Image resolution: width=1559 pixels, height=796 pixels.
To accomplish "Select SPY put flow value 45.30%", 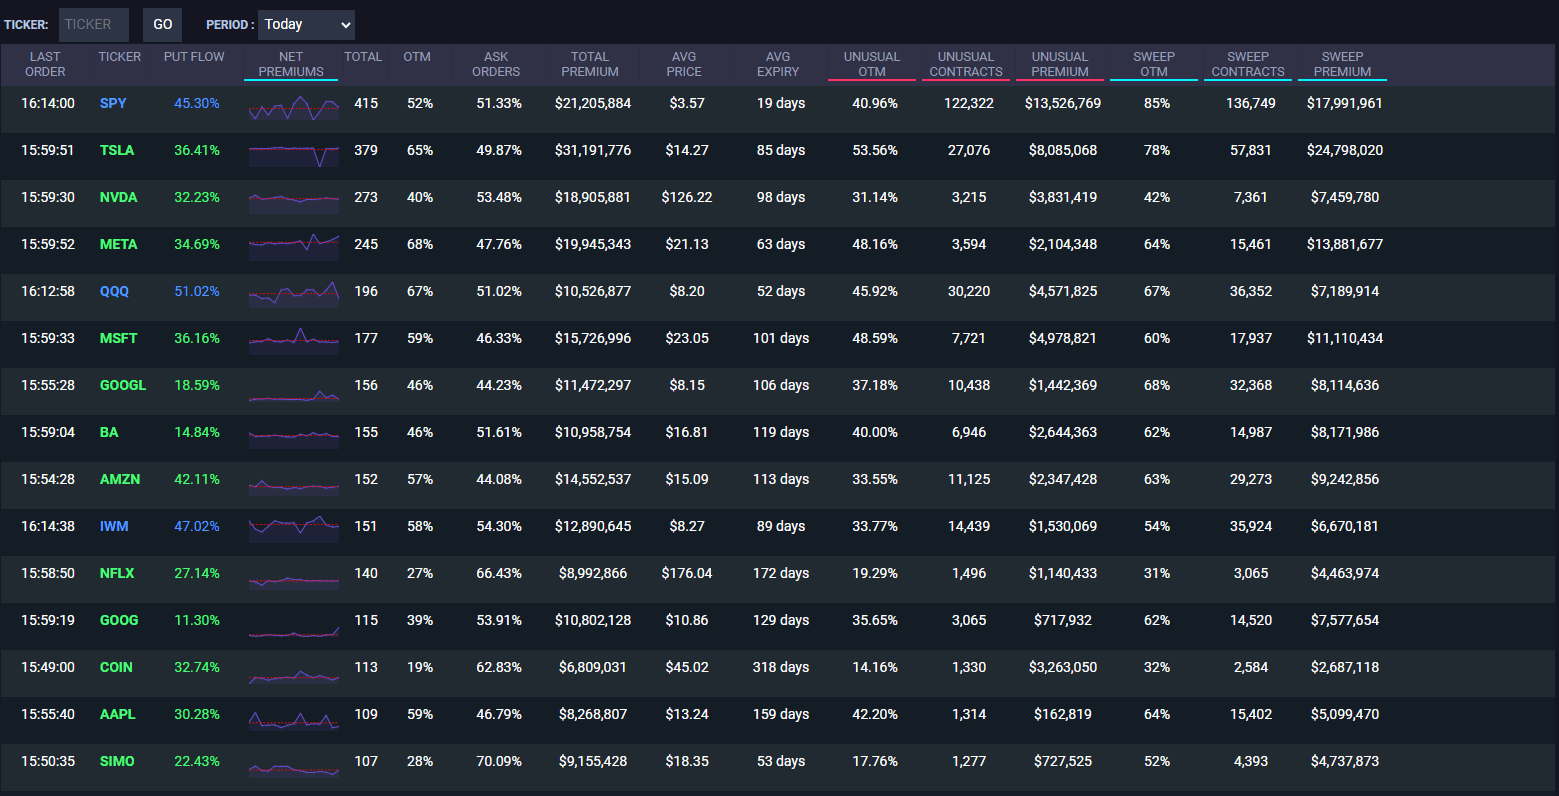I will tap(197, 103).
